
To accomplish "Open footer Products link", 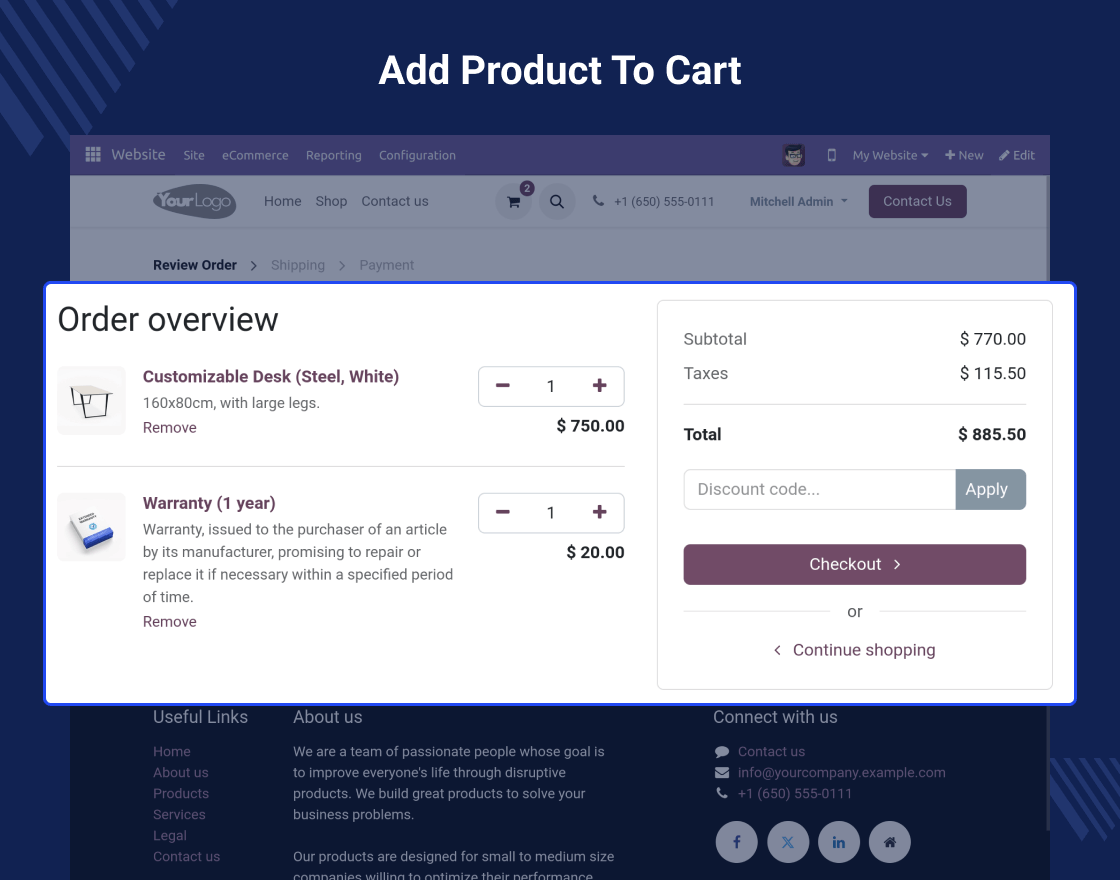I will point(181,794).
